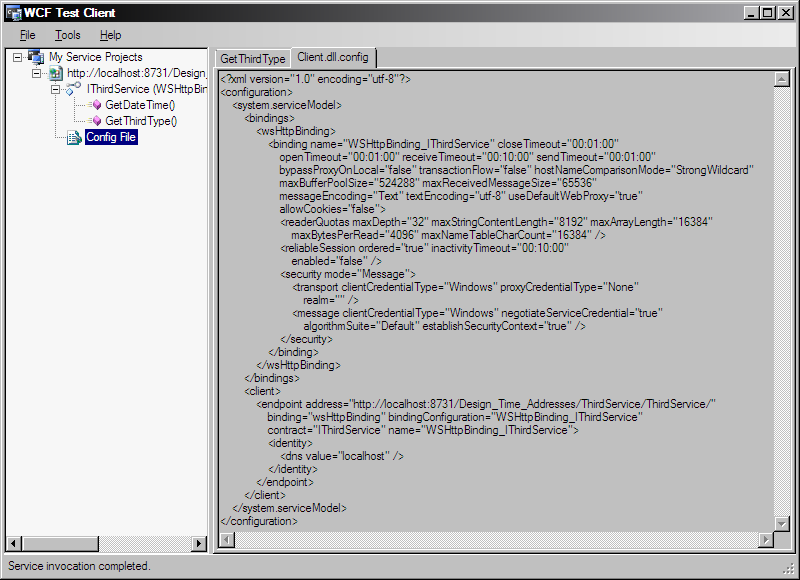The image size is (800, 580).
Task: Click the GetDateTime() operation icon
Action: [95, 105]
